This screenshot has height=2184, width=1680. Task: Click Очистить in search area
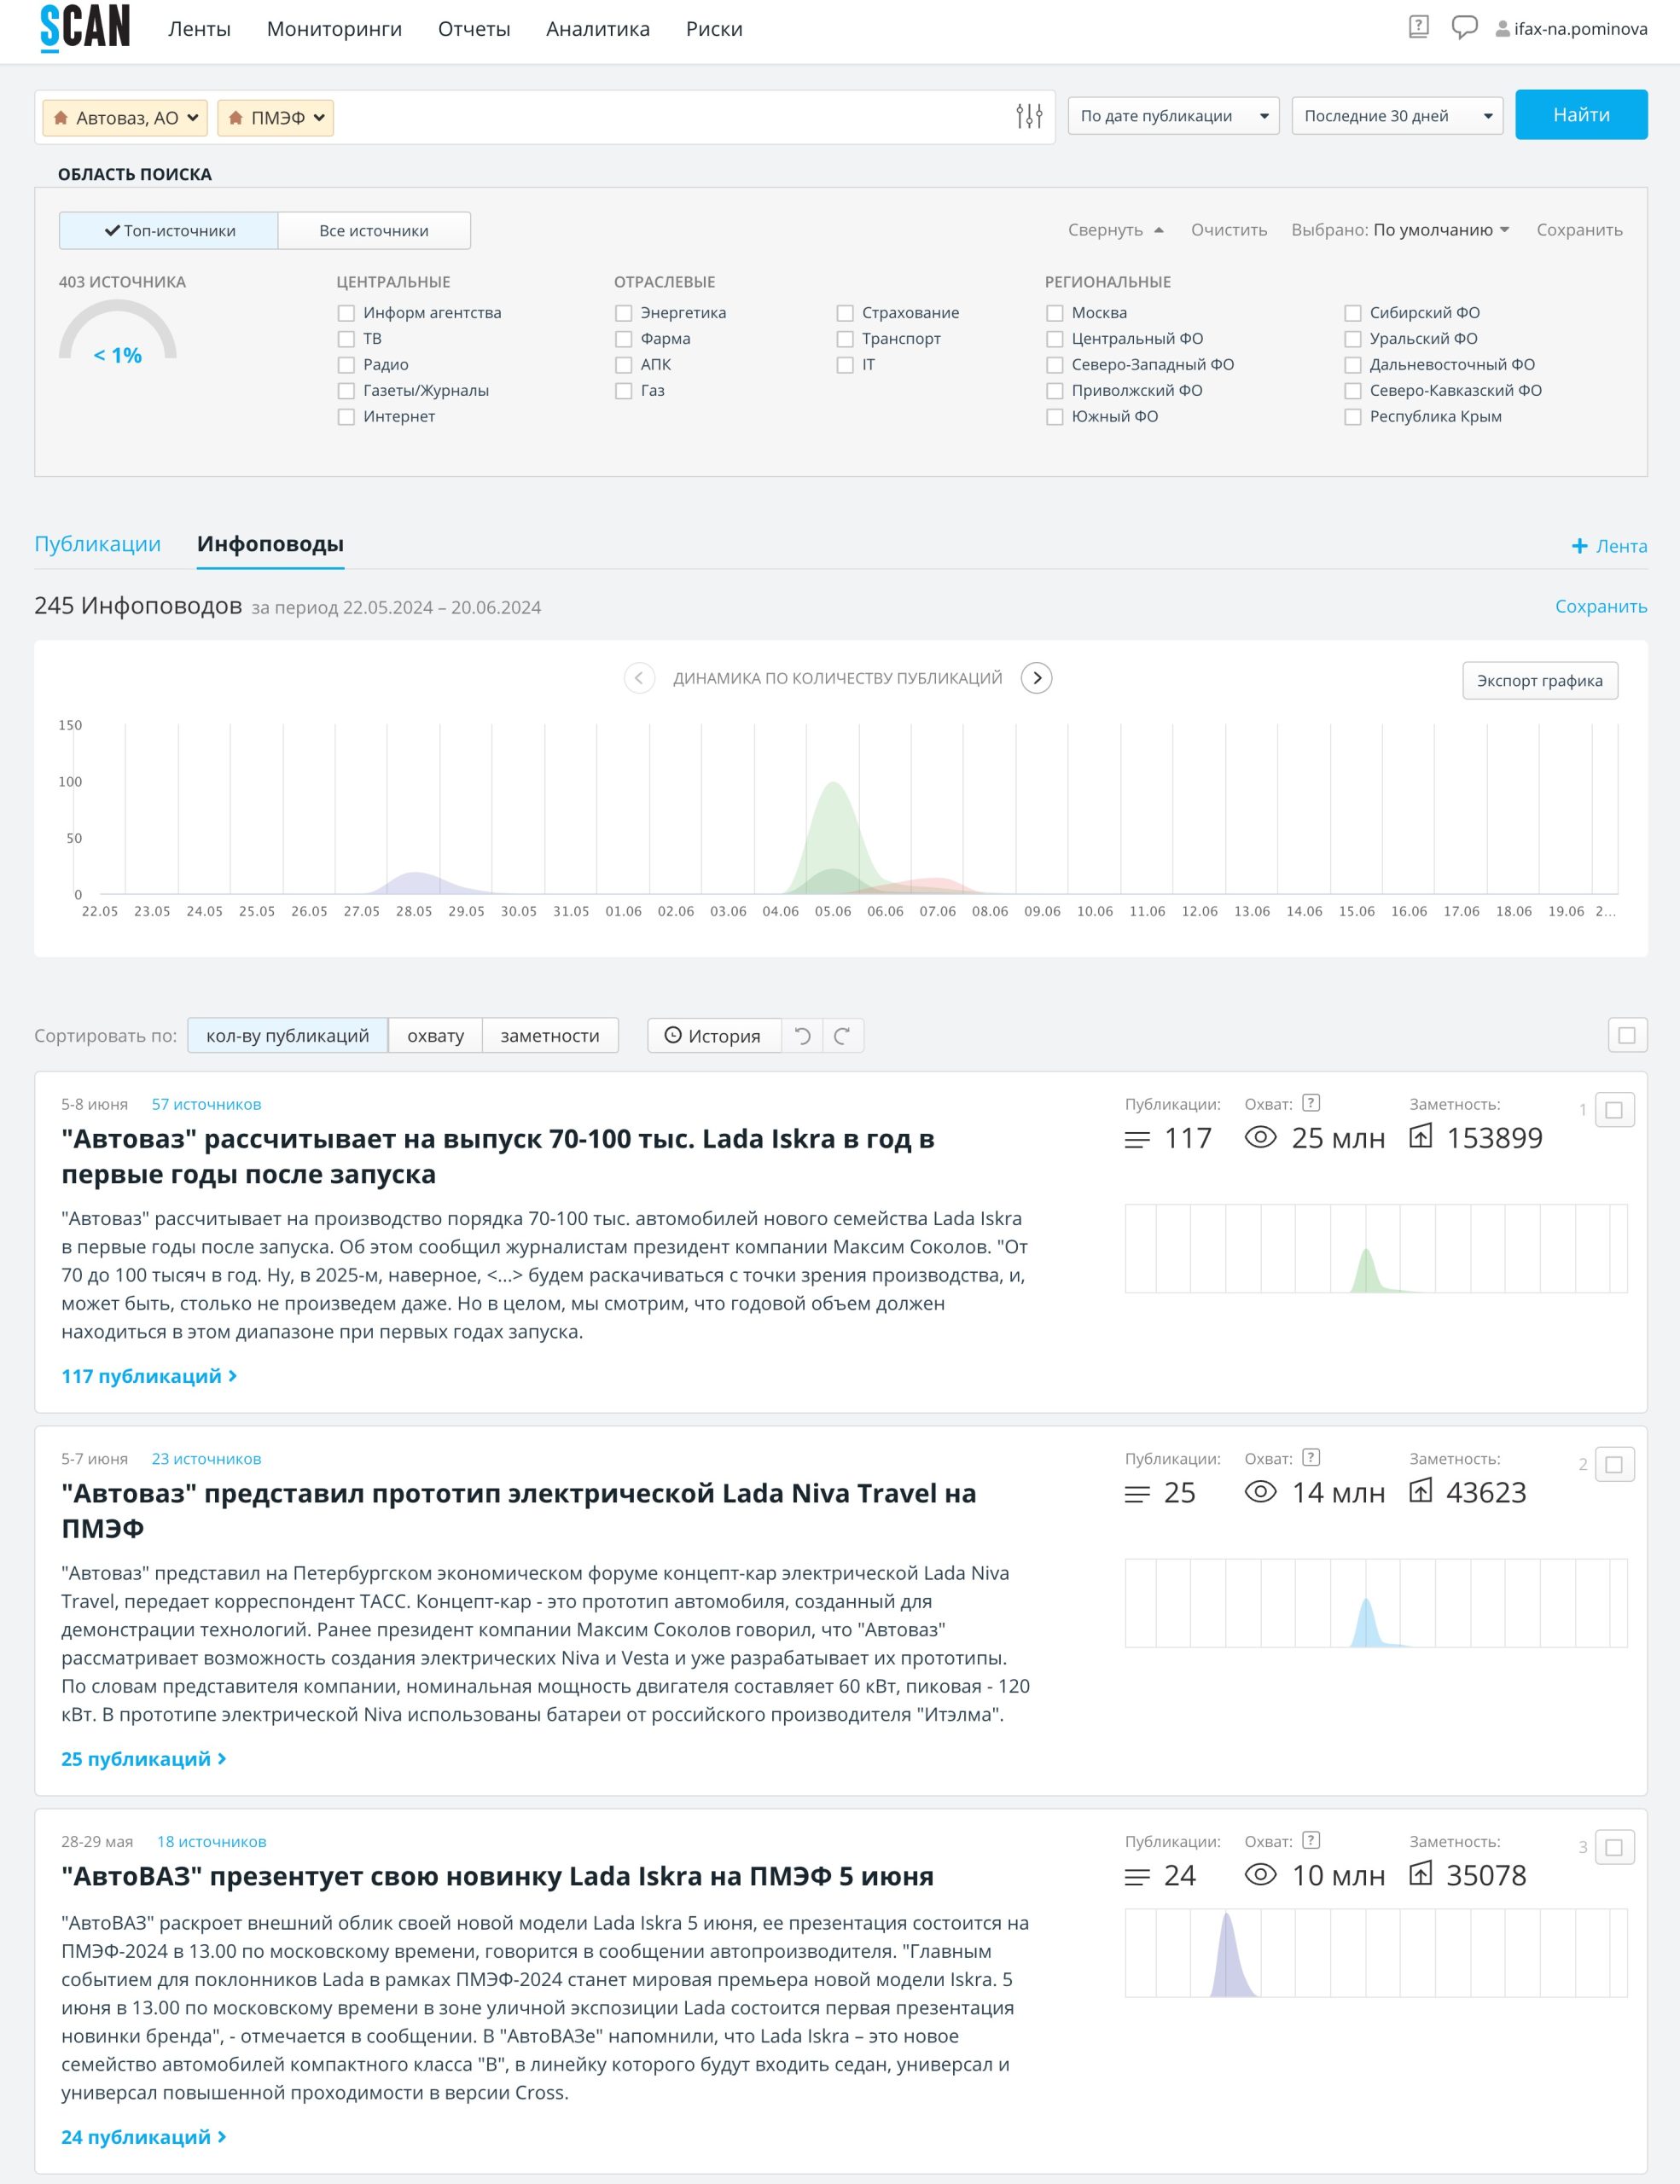[x=1229, y=230]
